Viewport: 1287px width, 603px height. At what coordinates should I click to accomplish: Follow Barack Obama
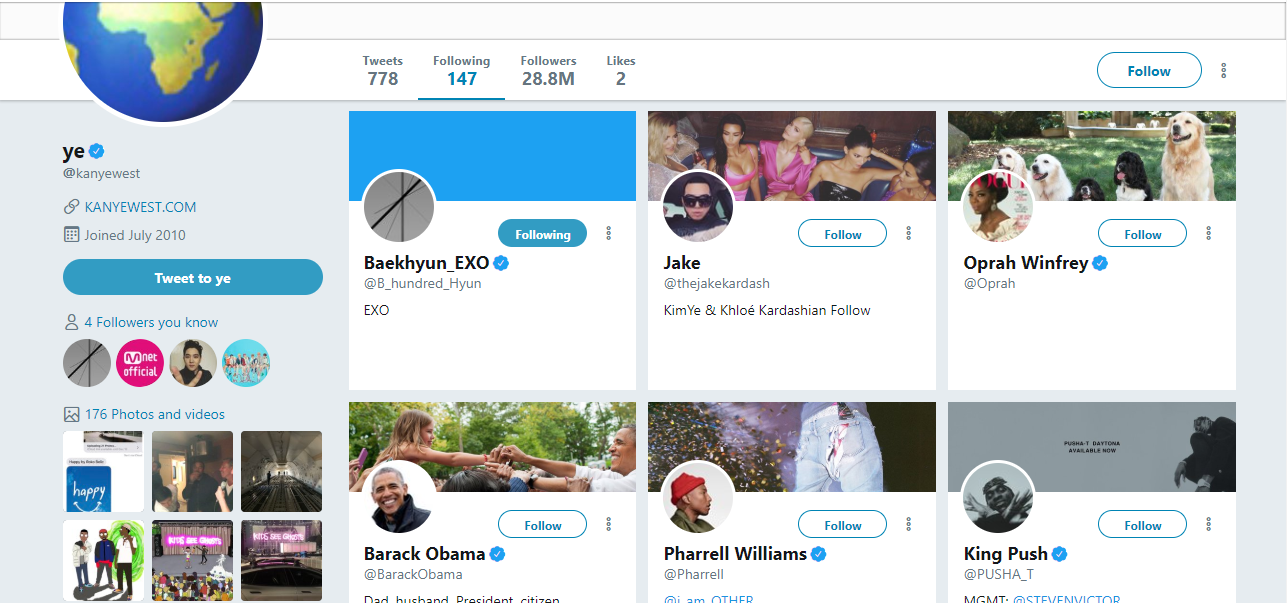[542, 525]
